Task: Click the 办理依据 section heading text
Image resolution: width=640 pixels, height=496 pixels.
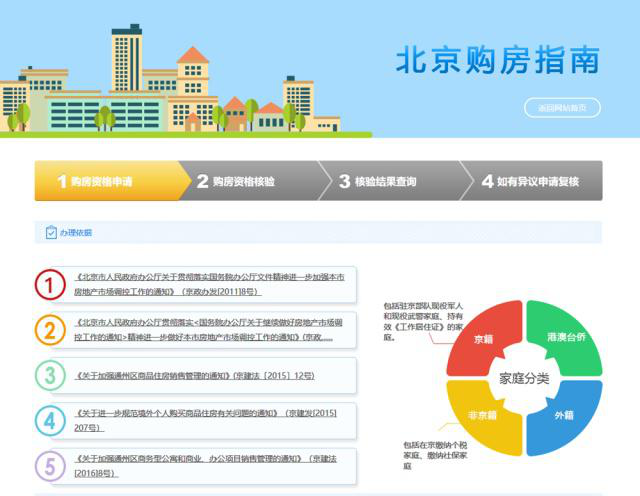Action: click(76, 233)
